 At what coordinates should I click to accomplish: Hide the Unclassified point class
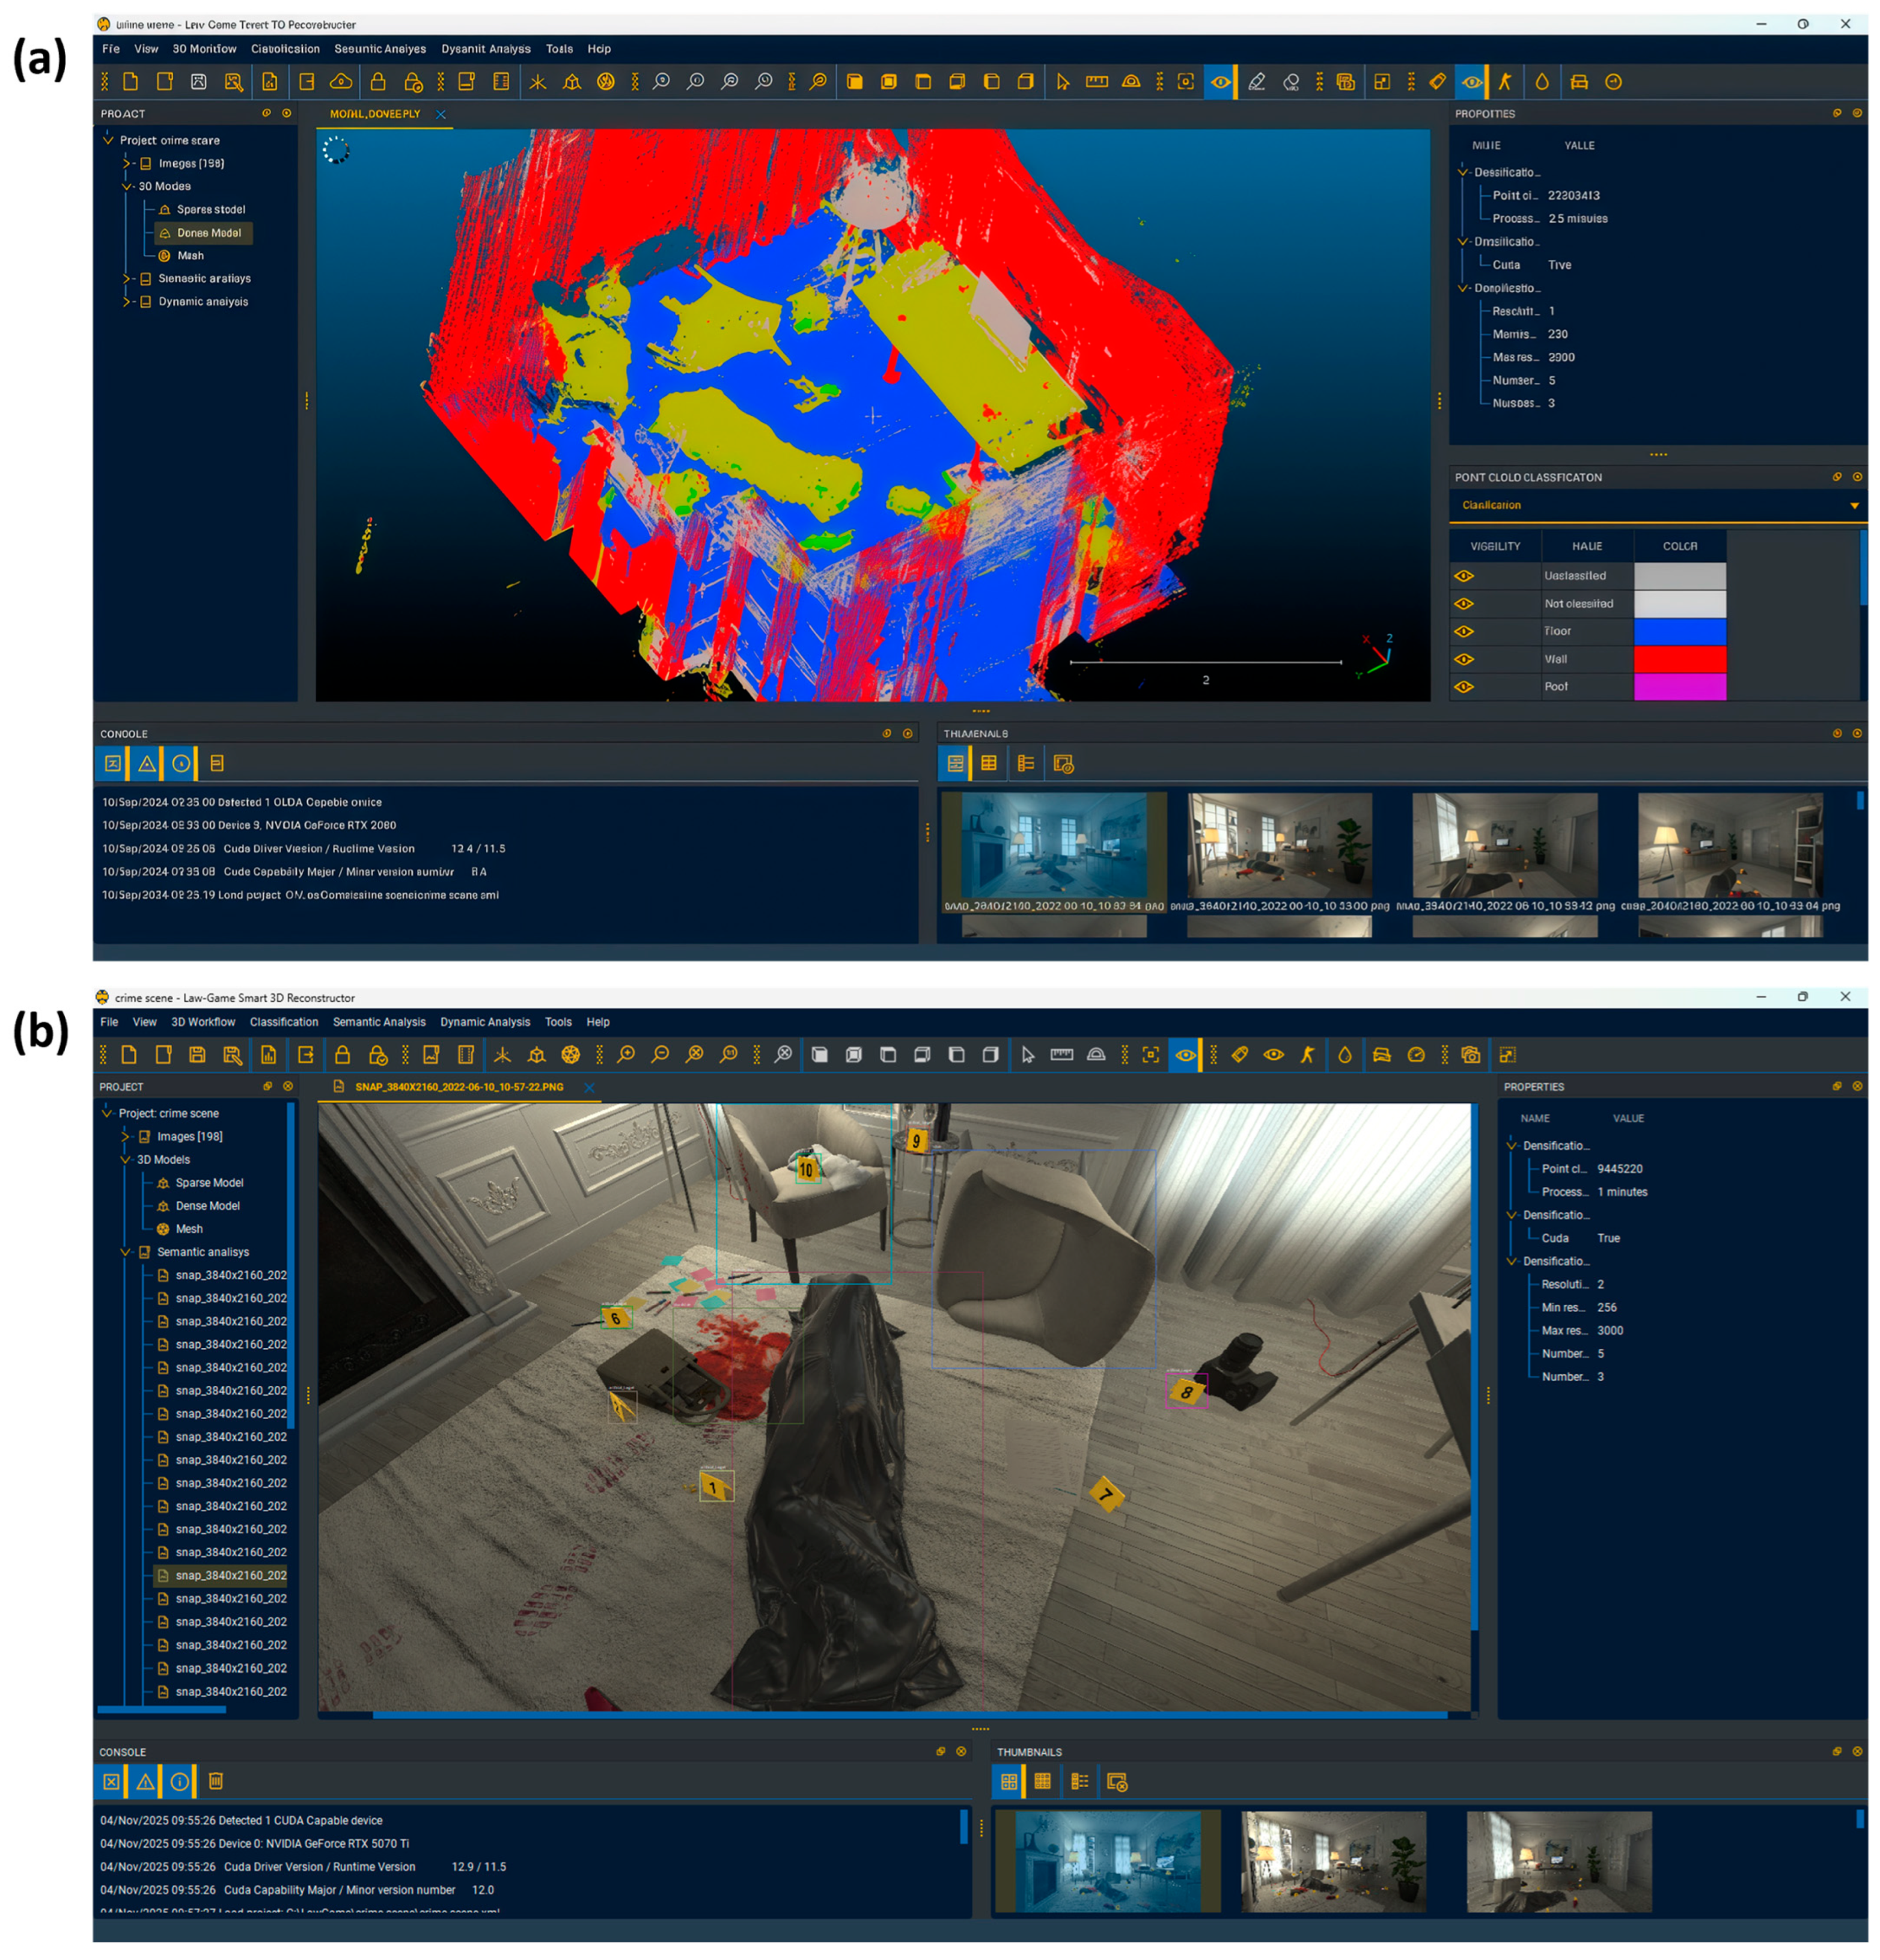pos(1463,576)
